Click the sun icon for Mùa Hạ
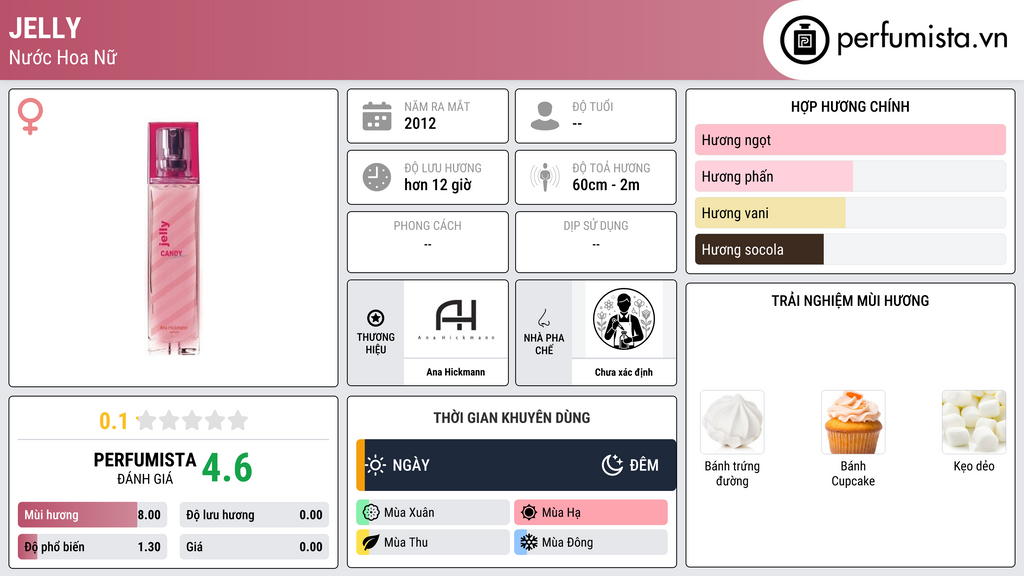Image resolution: width=1024 pixels, height=576 pixels. click(x=529, y=513)
